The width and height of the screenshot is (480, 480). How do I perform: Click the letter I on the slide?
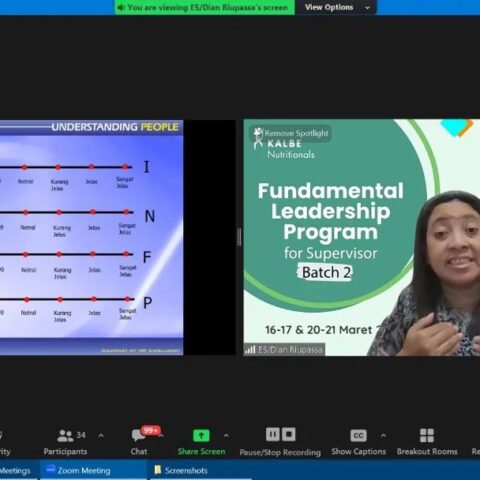click(x=147, y=167)
